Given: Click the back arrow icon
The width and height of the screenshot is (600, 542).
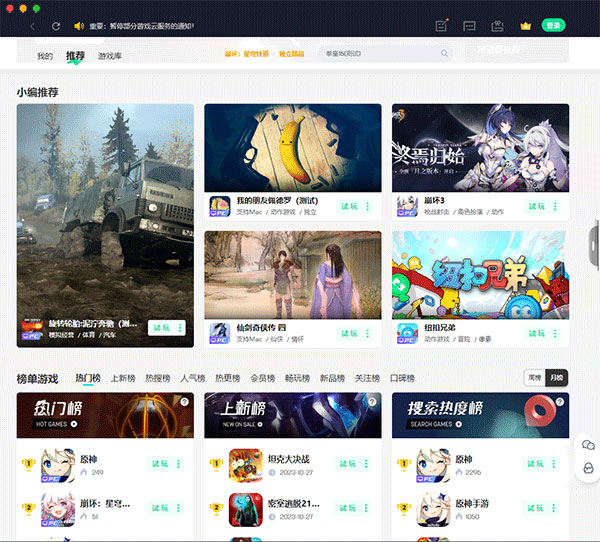Looking at the screenshot, I should (33, 26).
